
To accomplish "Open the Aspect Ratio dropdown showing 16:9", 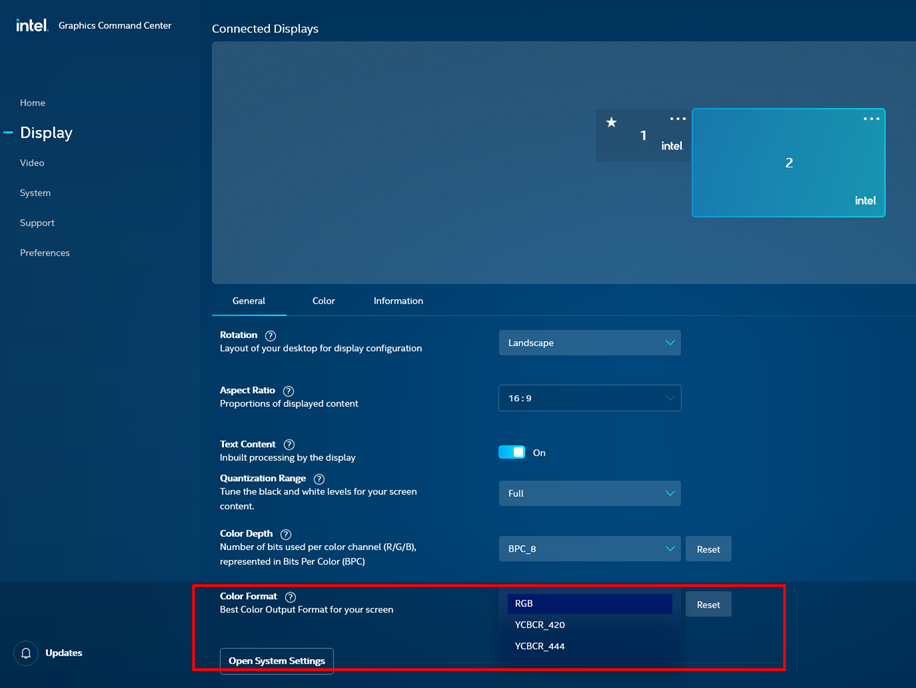I will 589,397.
